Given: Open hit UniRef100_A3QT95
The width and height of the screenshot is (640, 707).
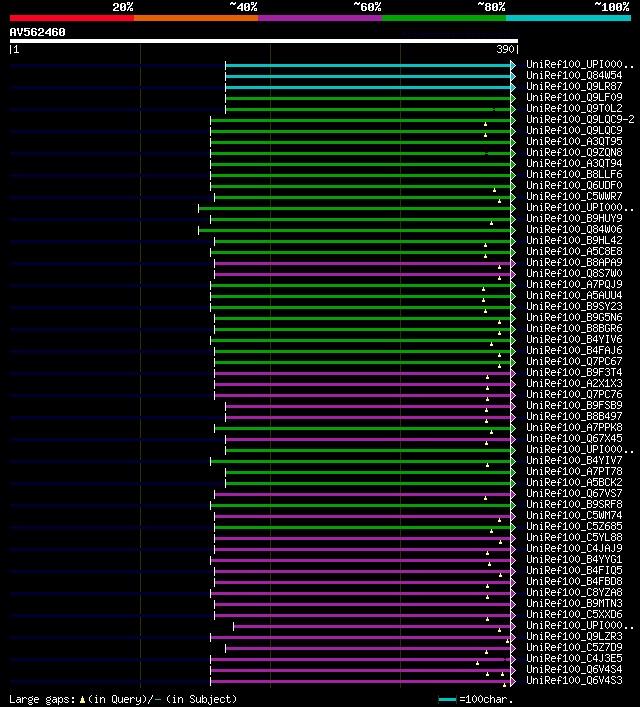Looking at the screenshot, I should tap(574, 142).
